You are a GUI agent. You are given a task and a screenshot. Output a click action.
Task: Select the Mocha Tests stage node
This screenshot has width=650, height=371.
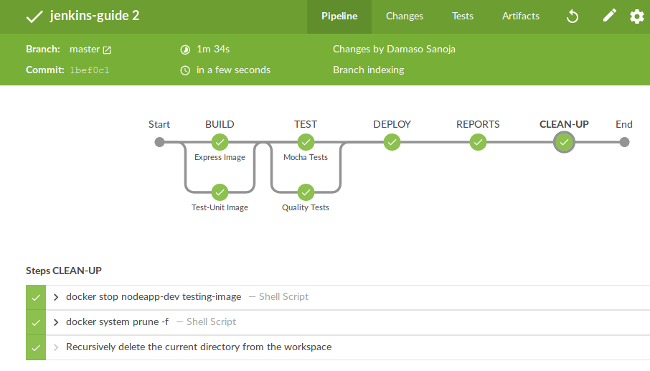306,142
